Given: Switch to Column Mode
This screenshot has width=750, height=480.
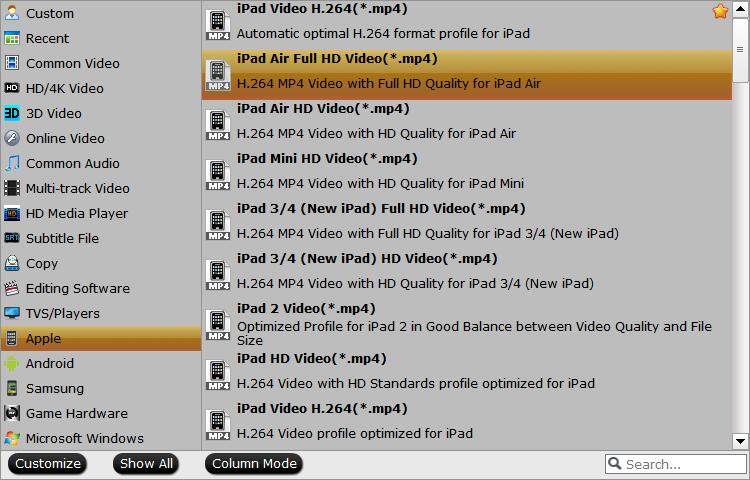Looking at the screenshot, I should coord(254,464).
